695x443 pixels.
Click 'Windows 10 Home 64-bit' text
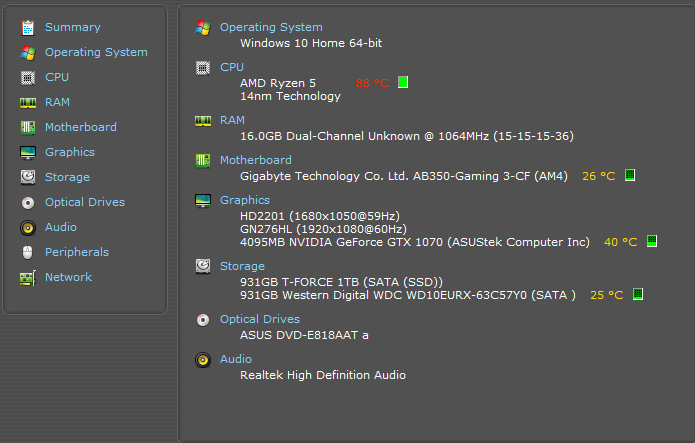[x=311, y=43]
